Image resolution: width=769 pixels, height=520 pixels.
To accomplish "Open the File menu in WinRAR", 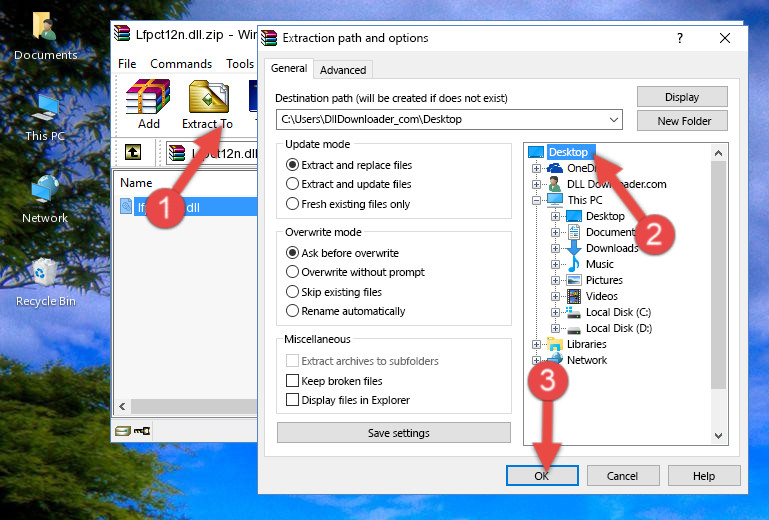I will [127, 64].
